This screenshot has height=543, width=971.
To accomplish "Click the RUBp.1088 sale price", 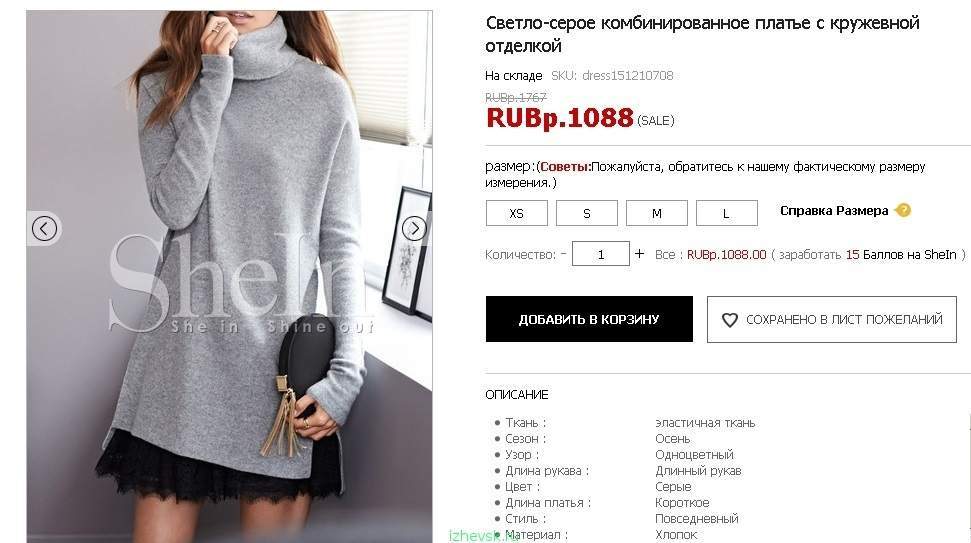I will click(560, 118).
